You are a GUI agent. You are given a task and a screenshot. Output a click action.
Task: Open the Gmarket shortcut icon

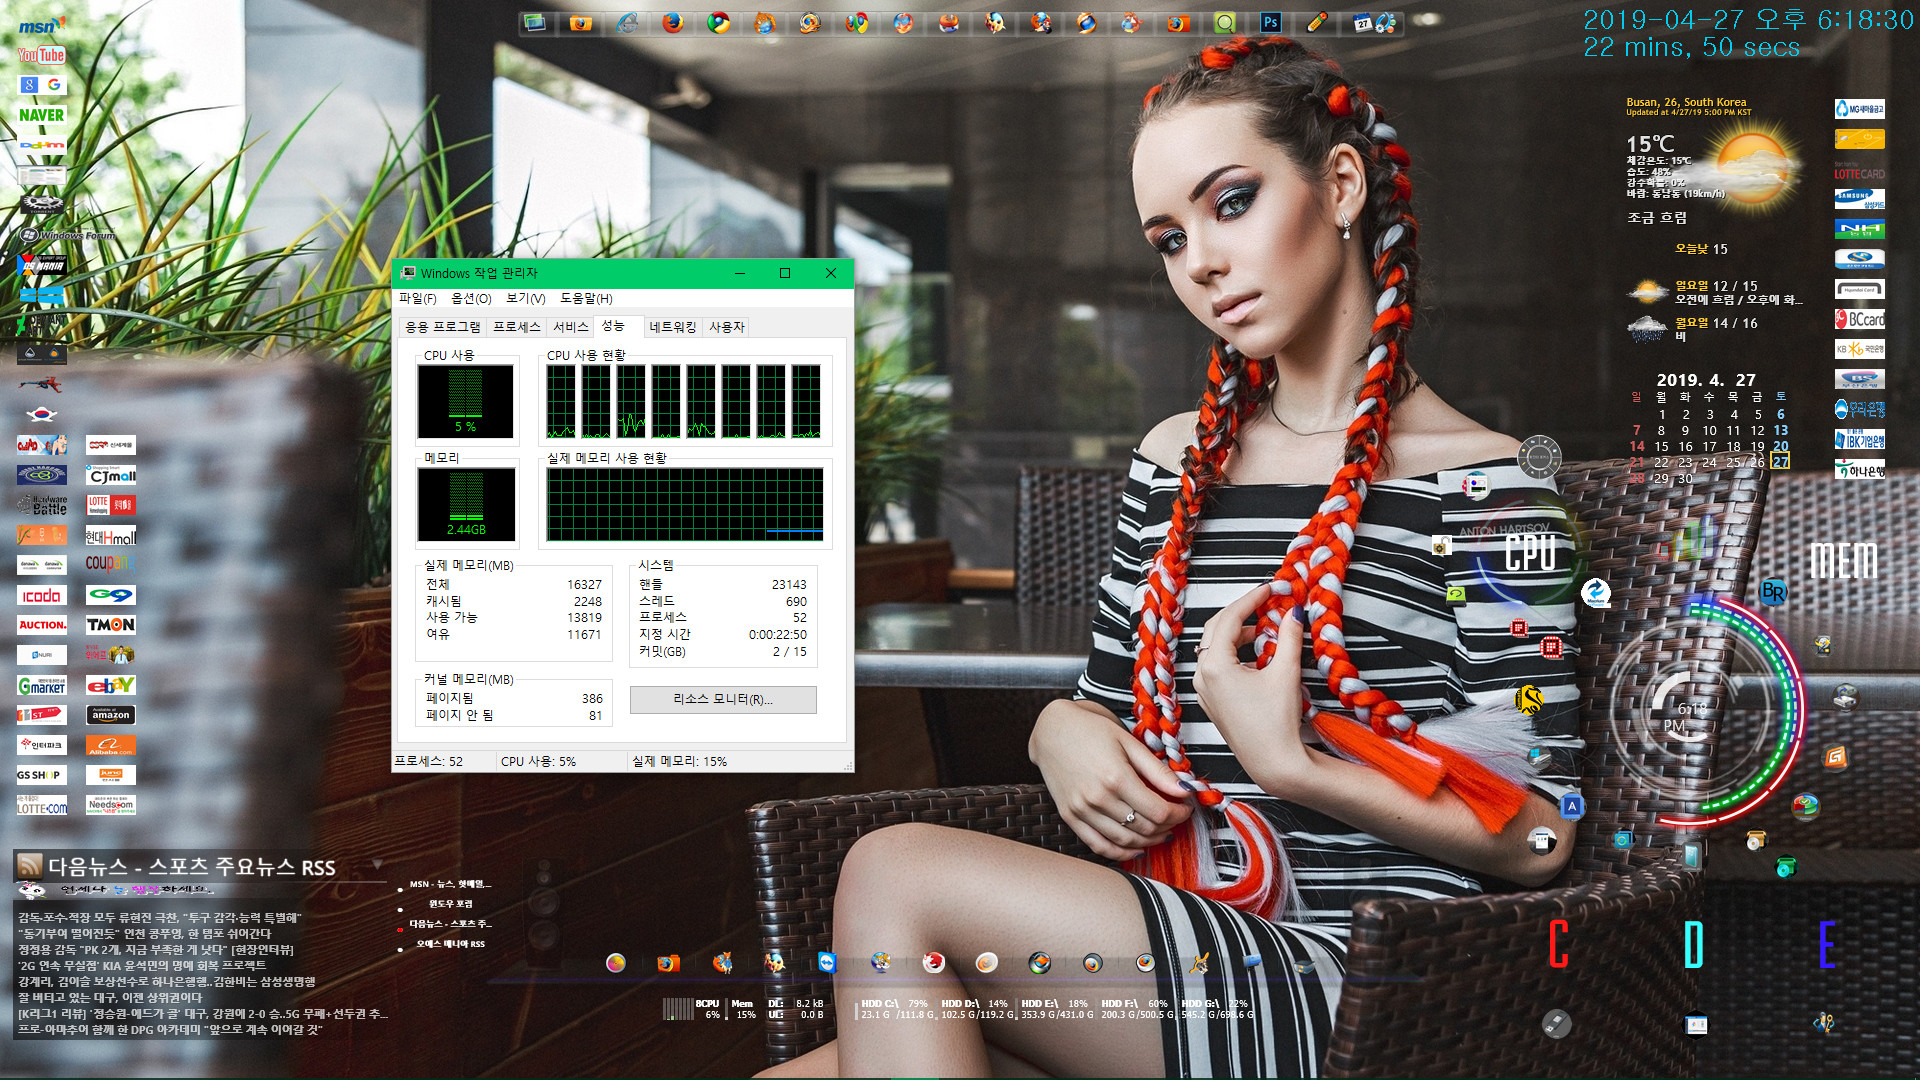[x=42, y=685]
